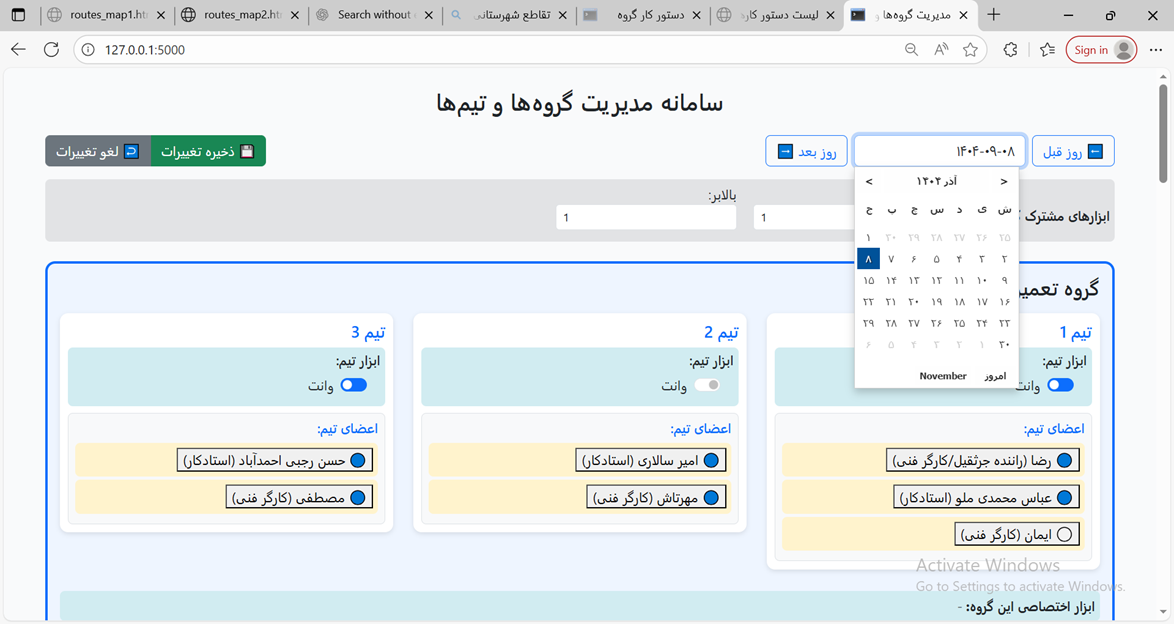1174x624 pixels.
Task: Go to previous month with the right calendar chevron
Action: (1004, 182)
